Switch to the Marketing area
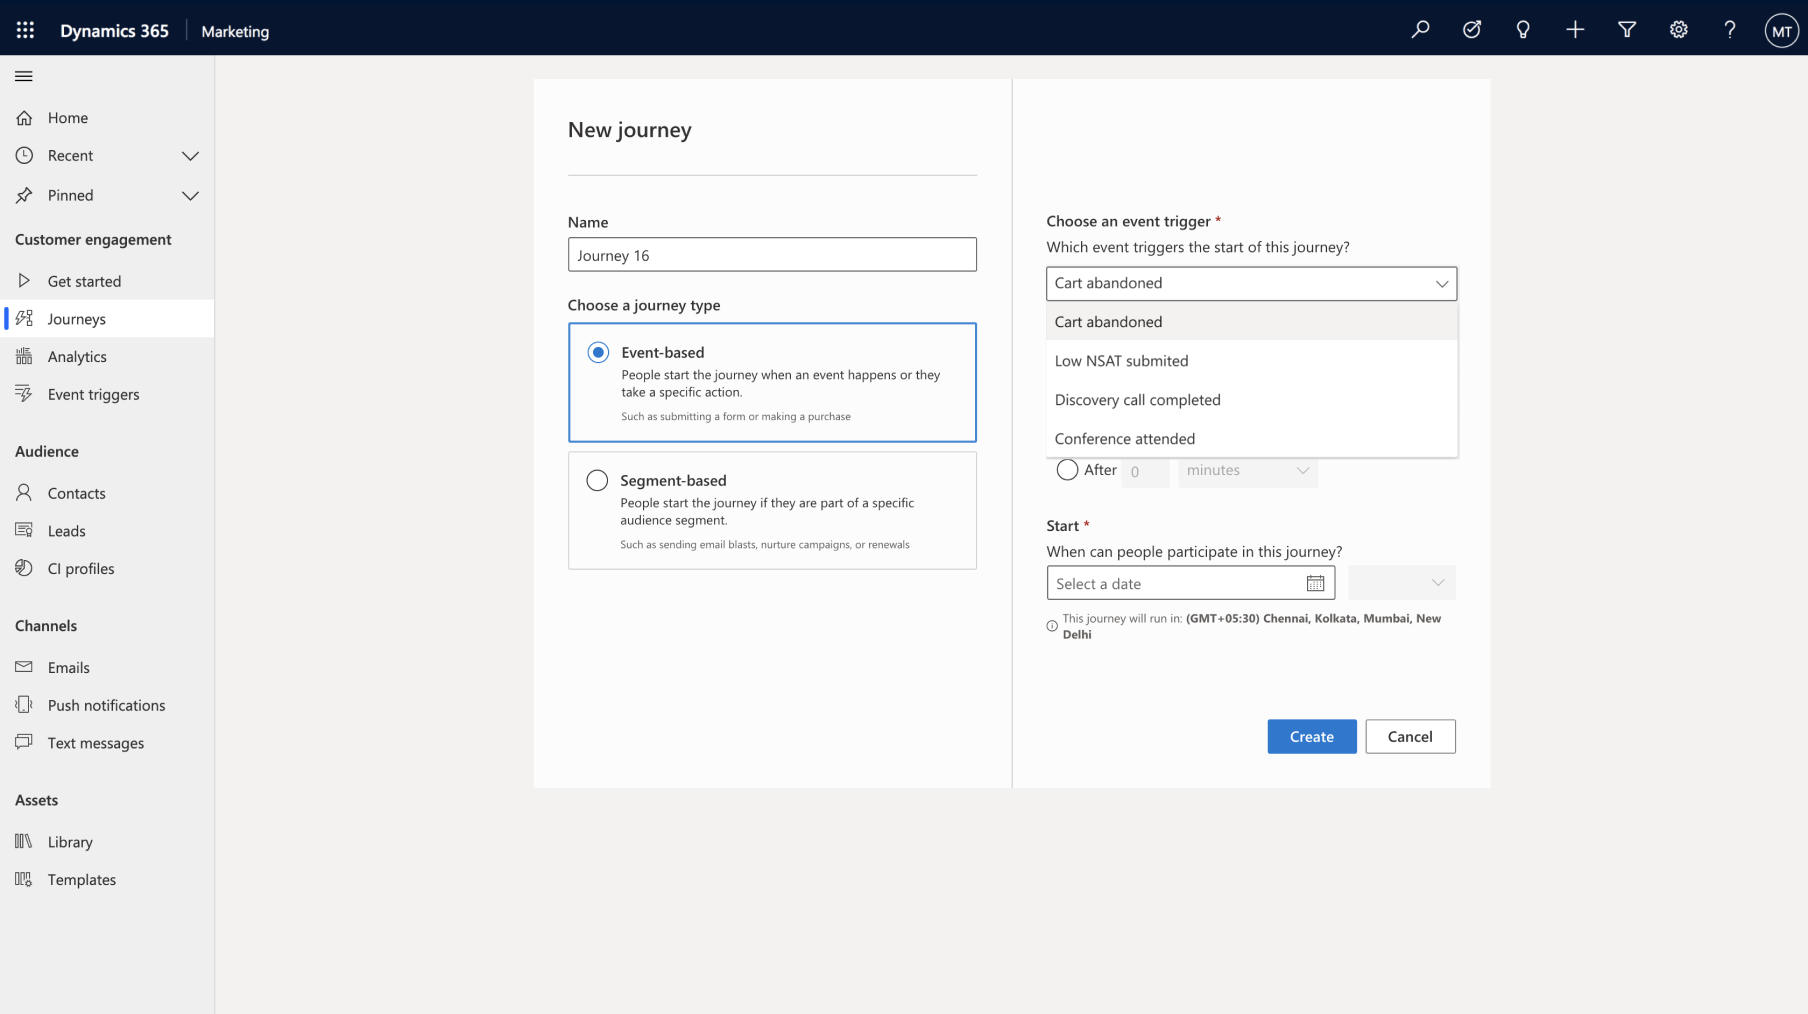Screen dimensions: 1808x1014 234,31
